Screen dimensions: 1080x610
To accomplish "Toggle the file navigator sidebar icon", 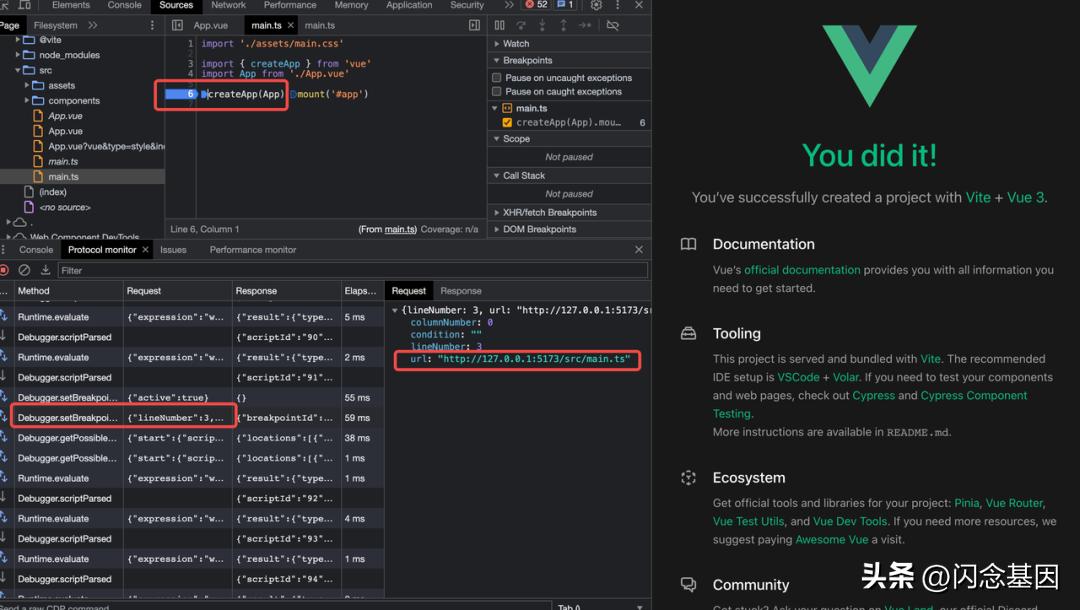I will tap(177, 25).
